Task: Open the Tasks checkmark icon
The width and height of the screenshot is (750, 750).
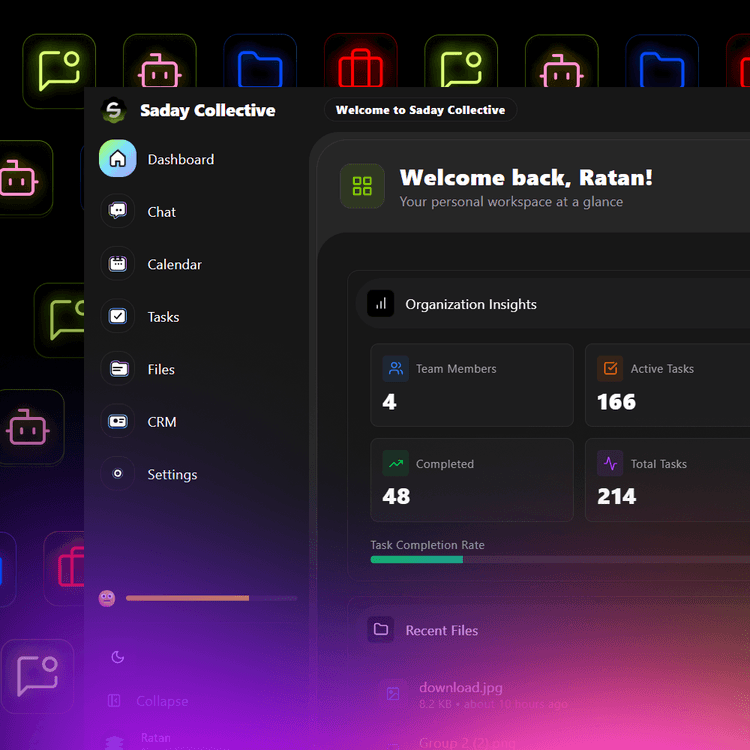Action: pyautogui.click(x=118, y=317)
